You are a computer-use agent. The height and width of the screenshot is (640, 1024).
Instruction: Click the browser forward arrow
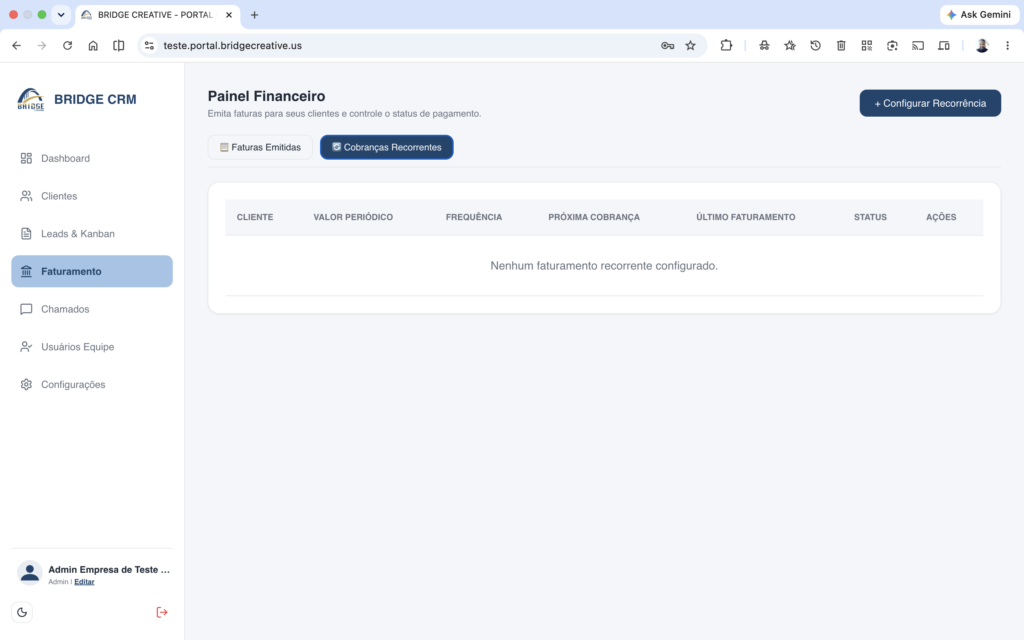[42, 46]
